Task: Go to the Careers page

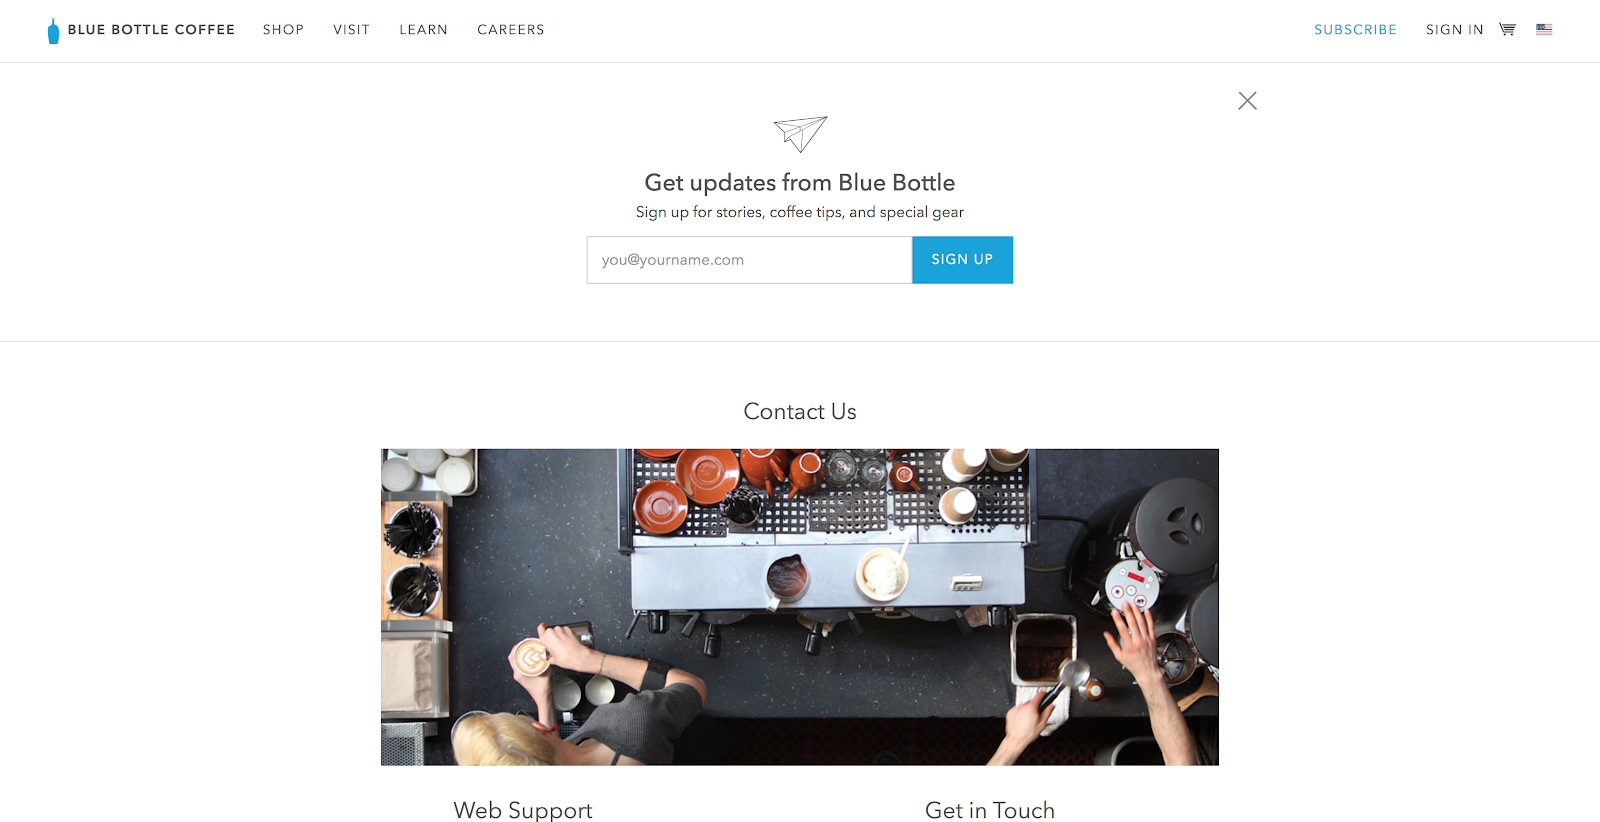Action: tap(510, 30)
